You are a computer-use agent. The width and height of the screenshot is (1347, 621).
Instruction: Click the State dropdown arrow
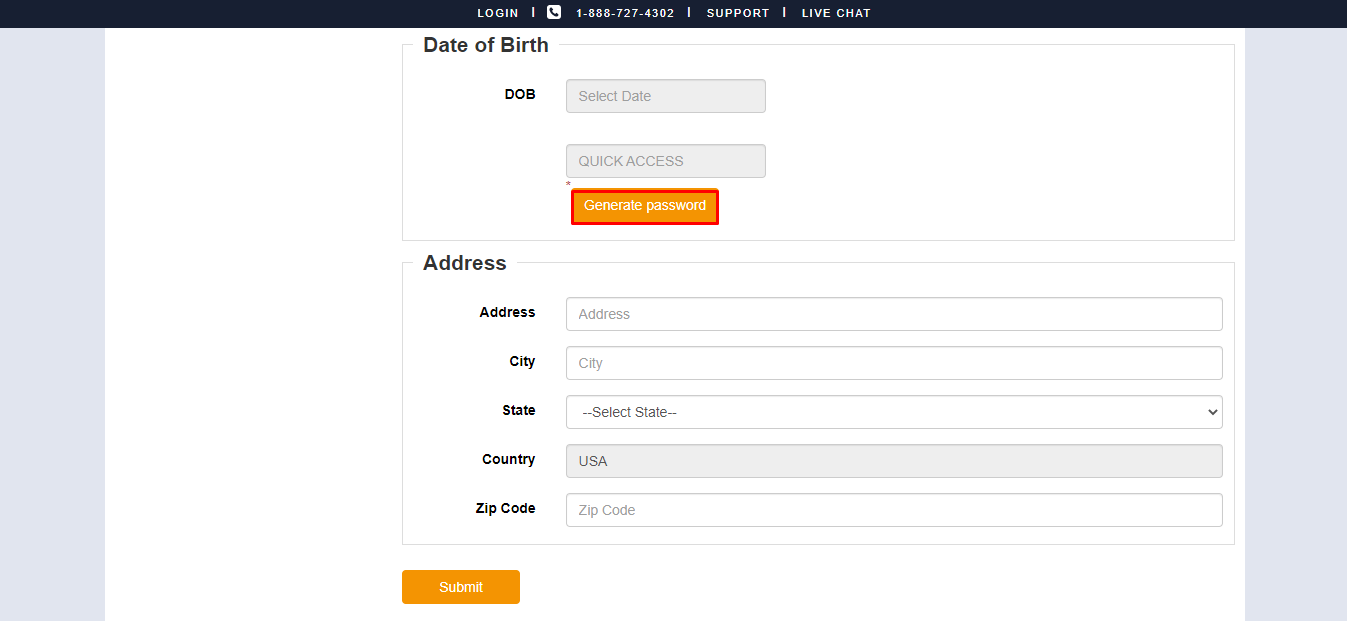pyautogui.click(x=1213, y=412)
